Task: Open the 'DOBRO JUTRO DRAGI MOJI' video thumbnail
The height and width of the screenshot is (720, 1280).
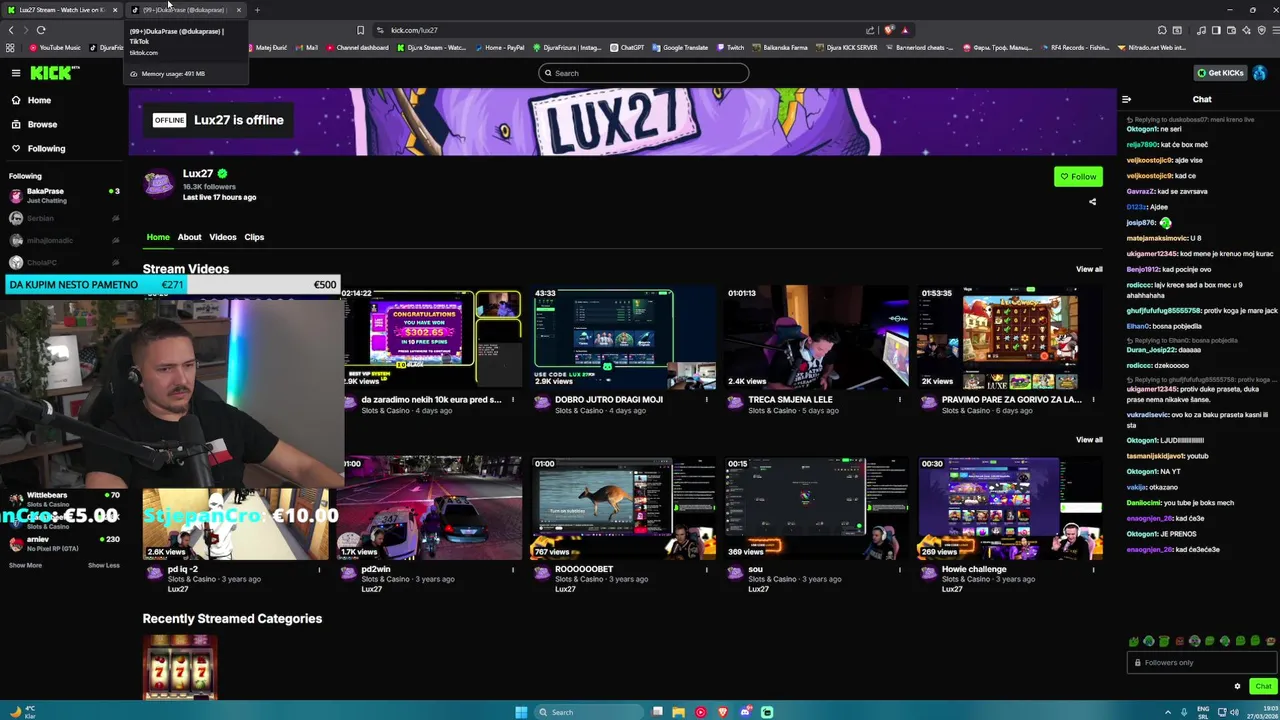Action: tap(625, 338)
